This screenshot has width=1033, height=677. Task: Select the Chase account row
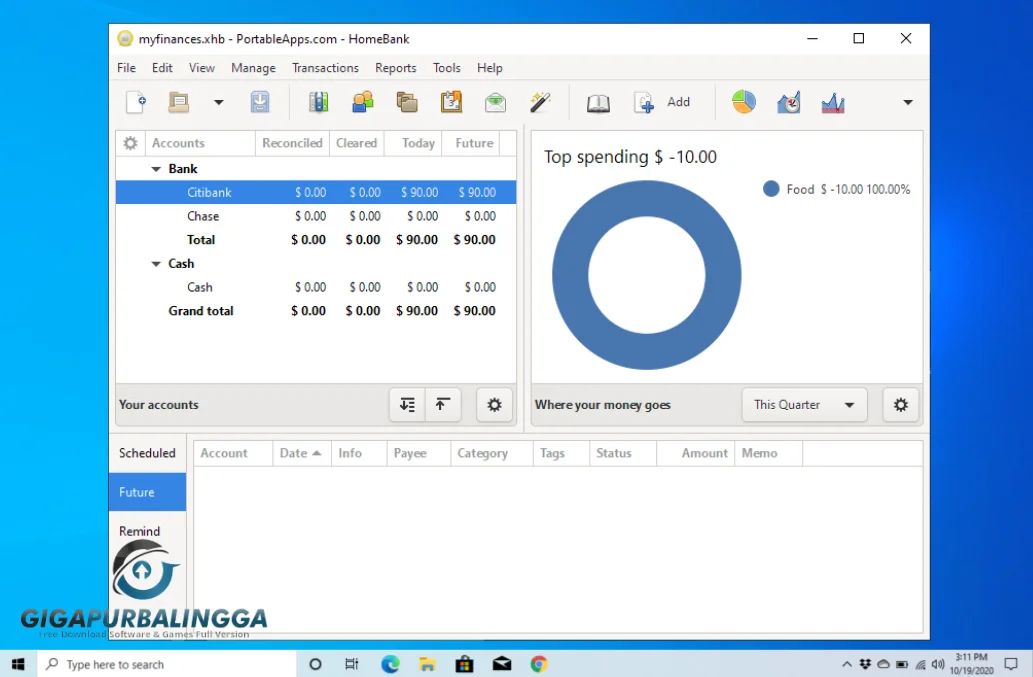(203, 216)
